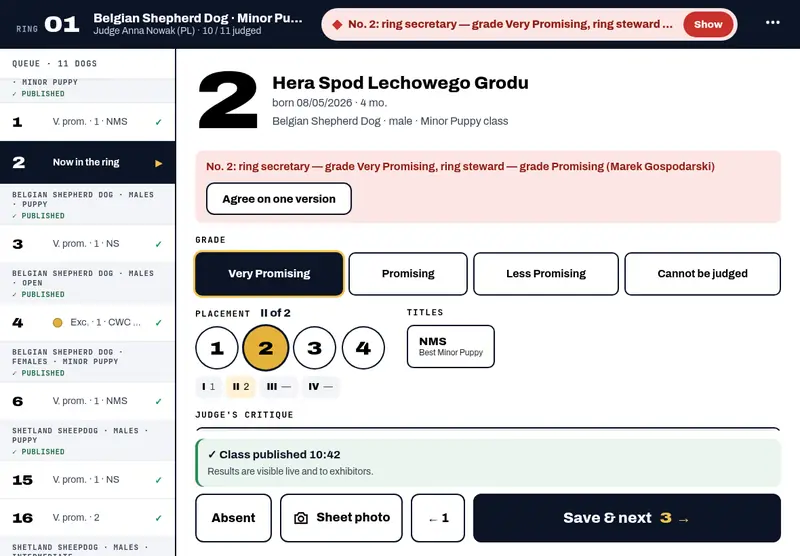Viewport: 800px width, 556px height.
Task: Open dog 15 in the queue
Action: (x=88, y=480)
